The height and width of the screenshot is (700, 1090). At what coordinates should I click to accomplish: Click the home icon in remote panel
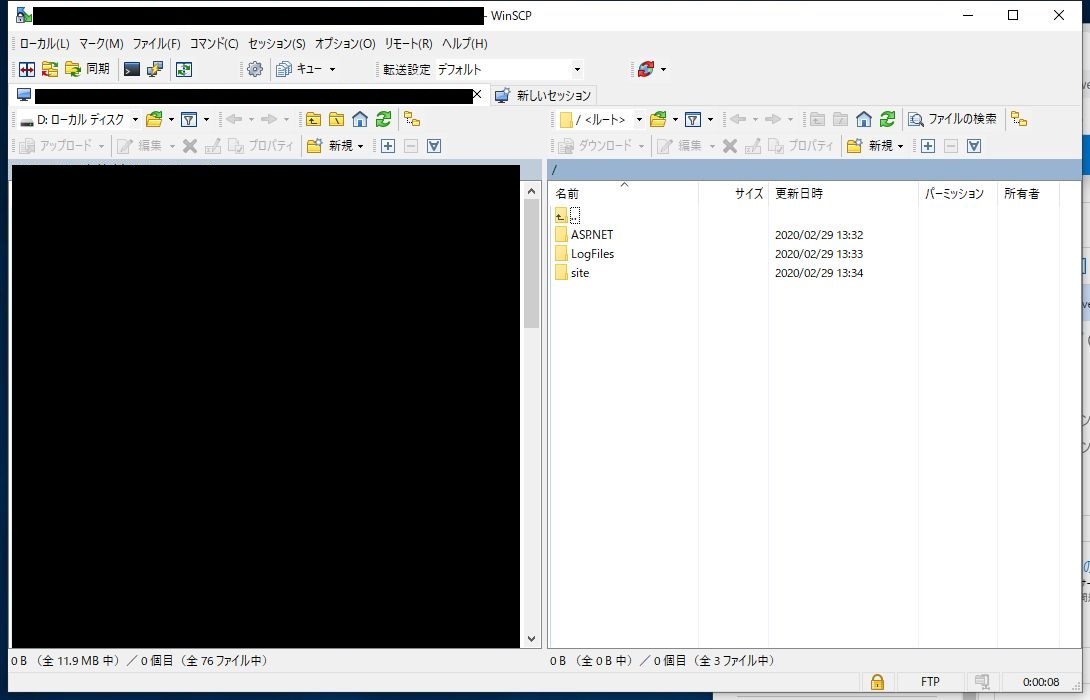(x=863, y=120)
